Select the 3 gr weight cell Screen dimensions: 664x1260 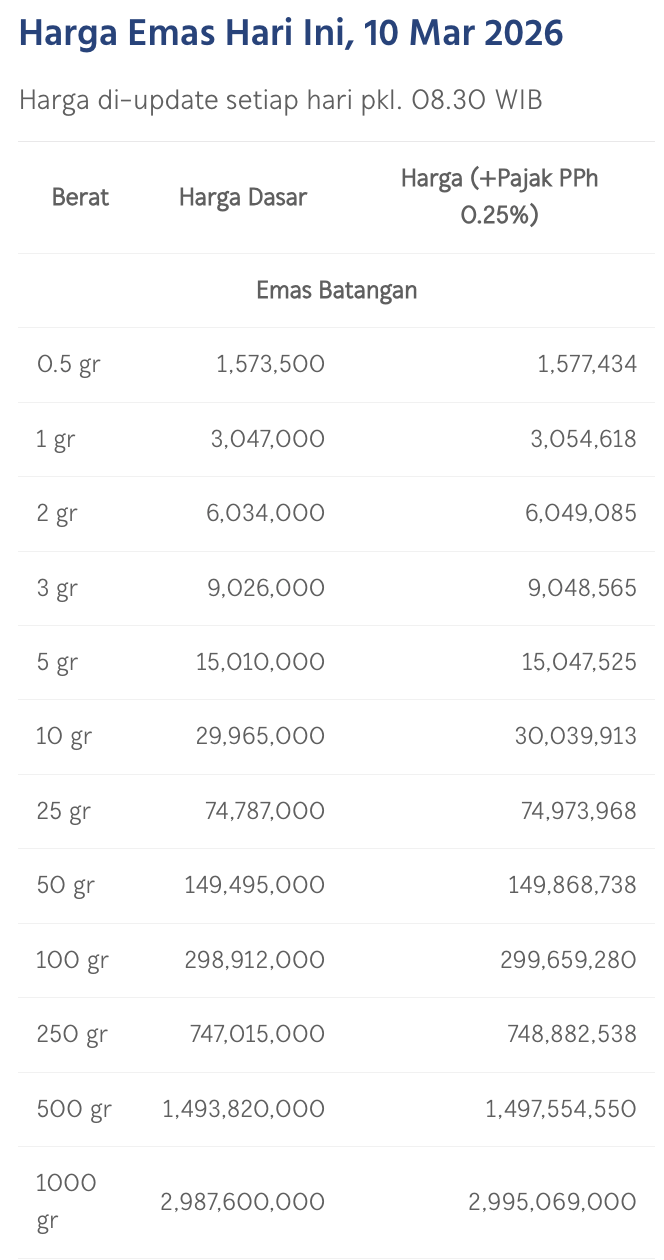pyautogui.click(x=57, y=588)
